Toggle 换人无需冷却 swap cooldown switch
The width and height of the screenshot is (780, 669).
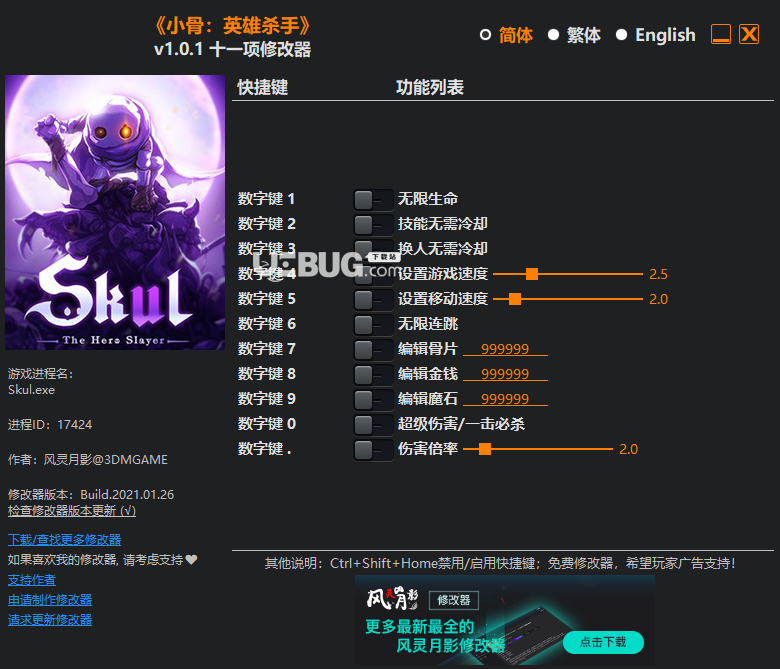click(x=373, y=249)
